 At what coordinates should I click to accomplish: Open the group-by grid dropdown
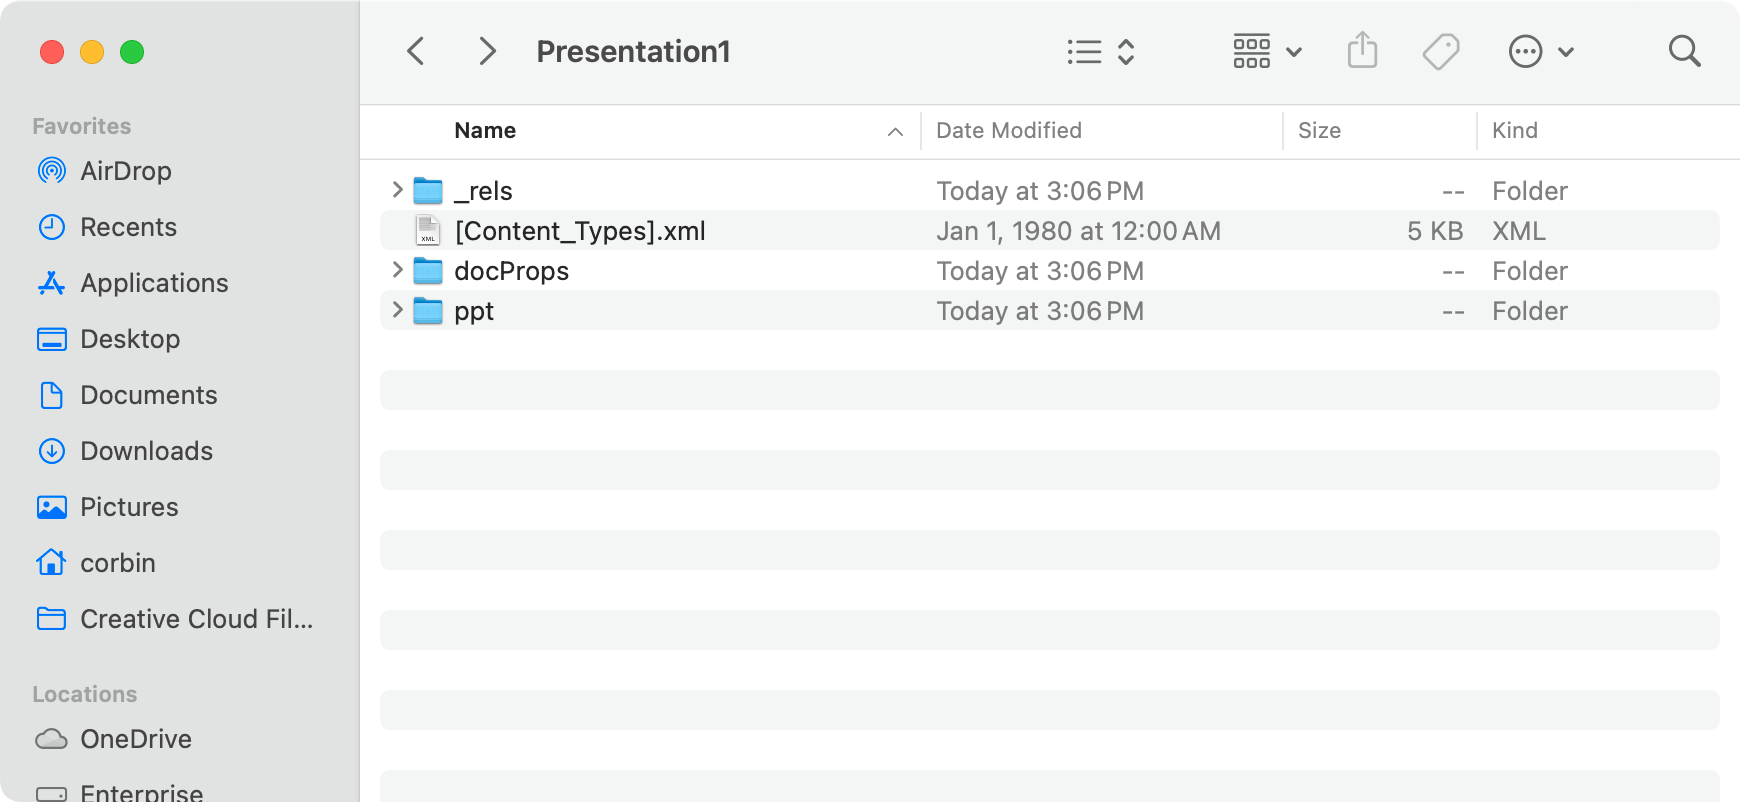1267,51
